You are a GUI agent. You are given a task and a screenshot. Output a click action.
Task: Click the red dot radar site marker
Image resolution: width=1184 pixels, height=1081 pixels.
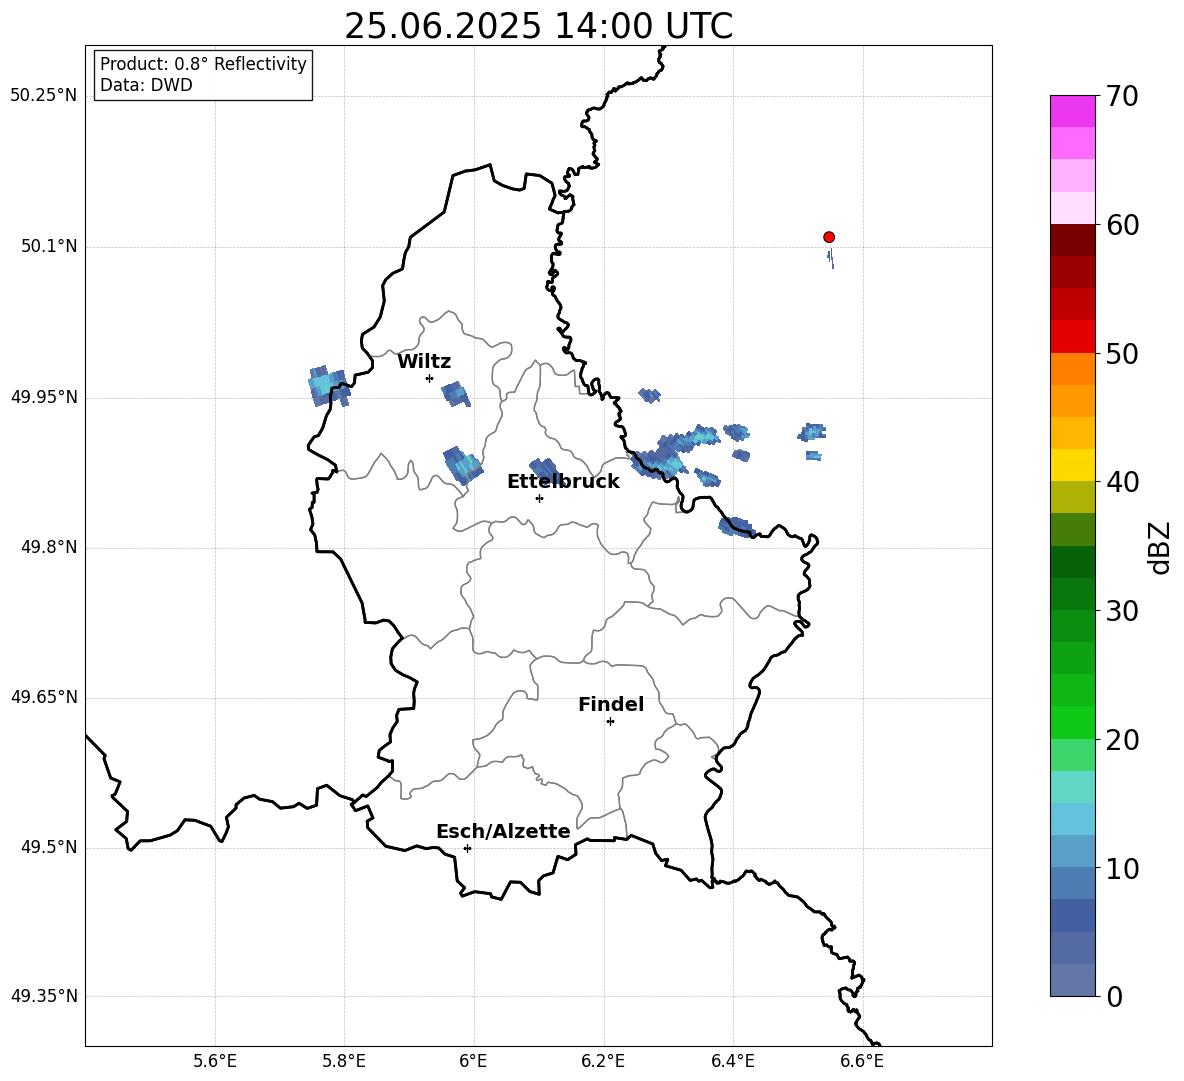tap(829, 237)
